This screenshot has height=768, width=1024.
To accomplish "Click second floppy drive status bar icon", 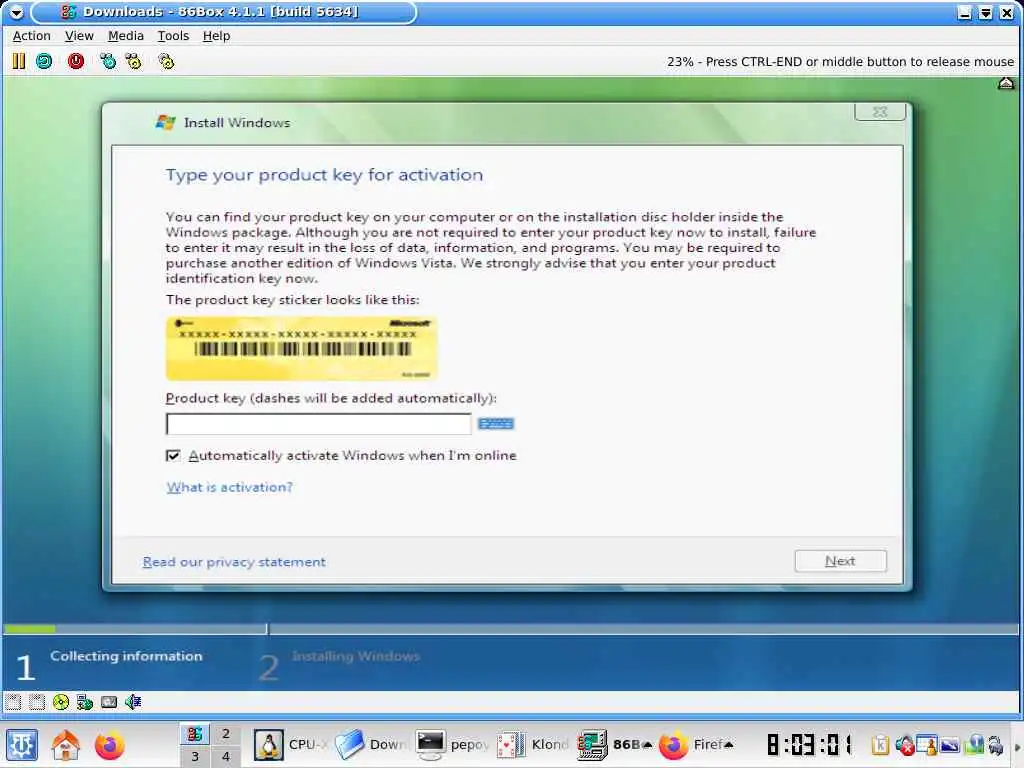I will pyautogui.click(x=37, y=702).
